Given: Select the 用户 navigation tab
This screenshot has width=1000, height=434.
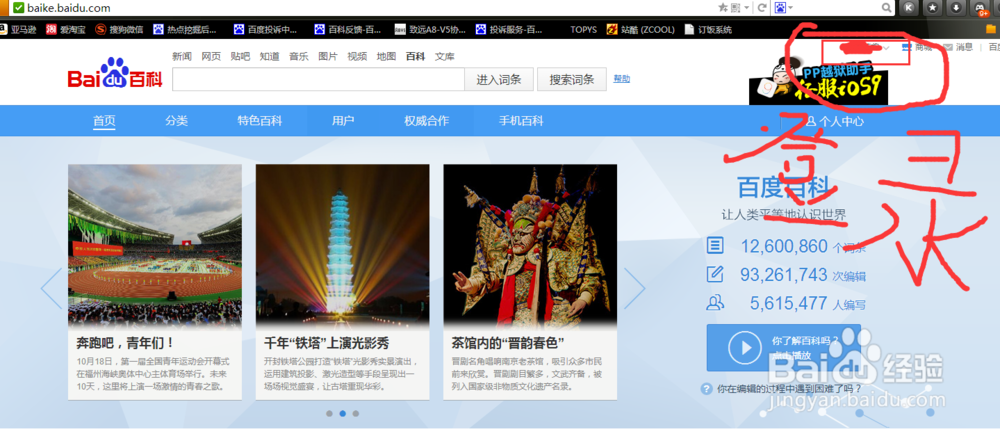Looking at the screenshot, I should point(343,121).
